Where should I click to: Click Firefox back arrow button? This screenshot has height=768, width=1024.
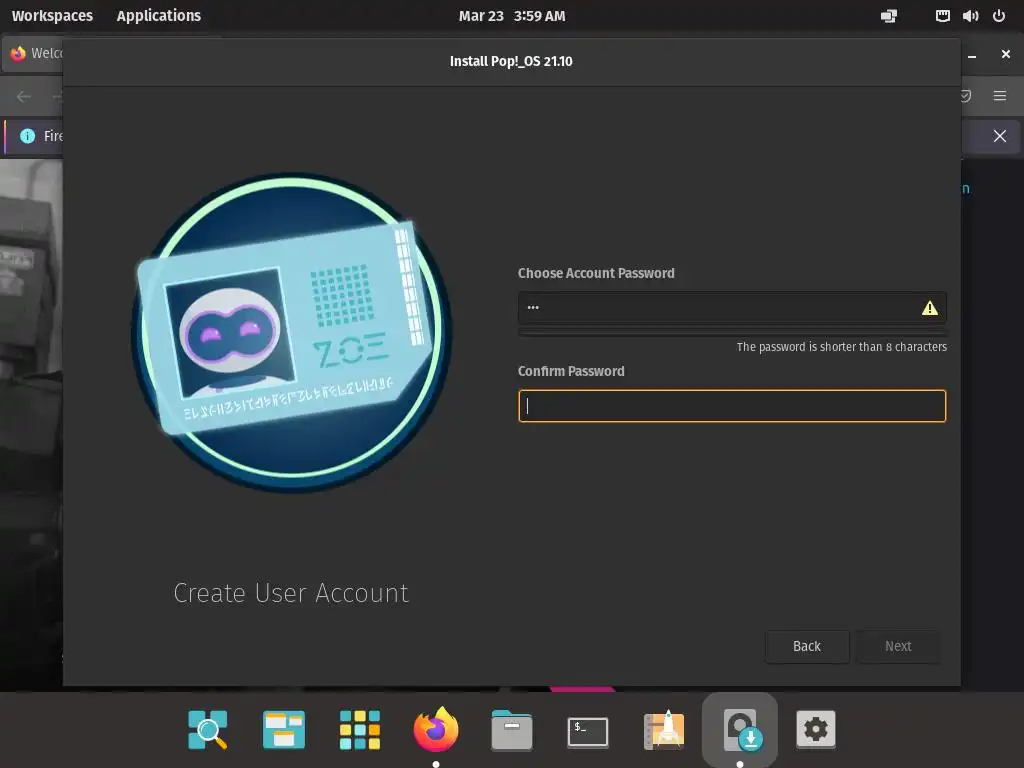coord(24,97)
